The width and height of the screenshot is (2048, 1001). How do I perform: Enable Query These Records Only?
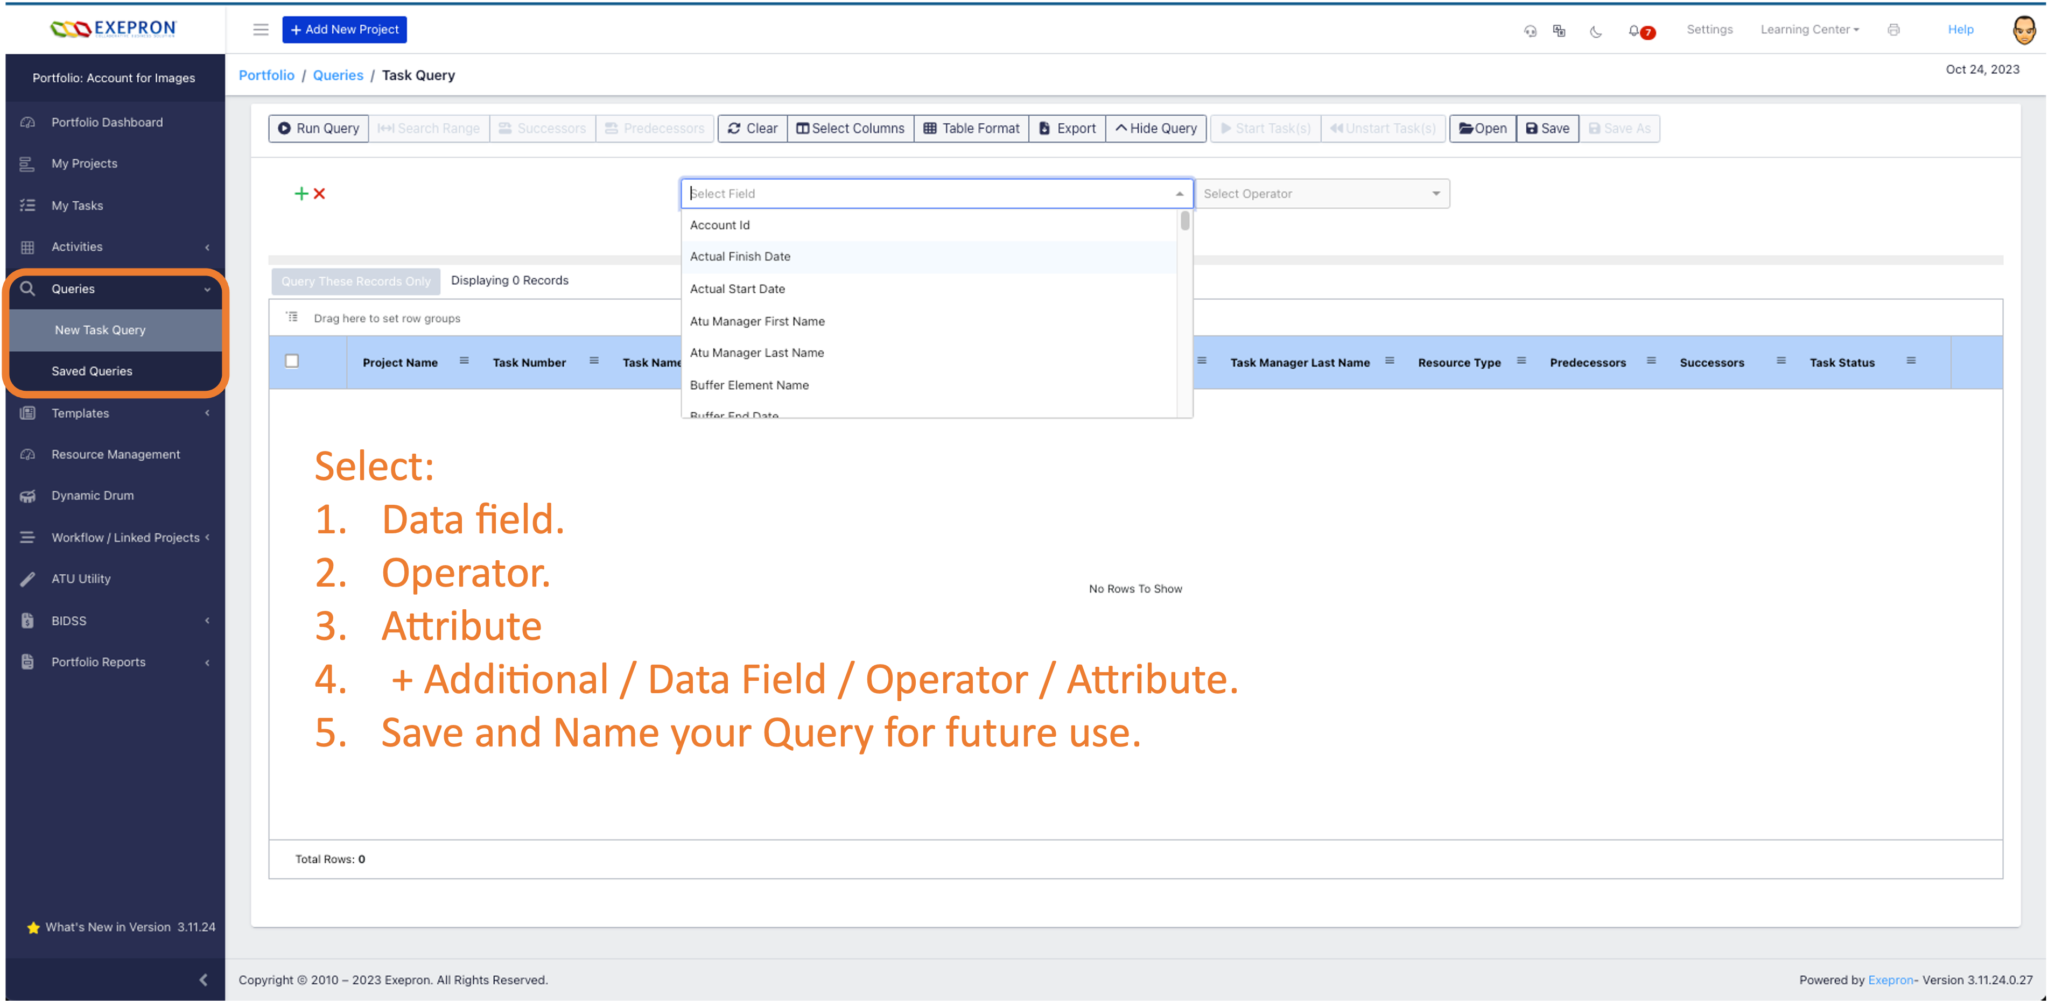[355, 281]
